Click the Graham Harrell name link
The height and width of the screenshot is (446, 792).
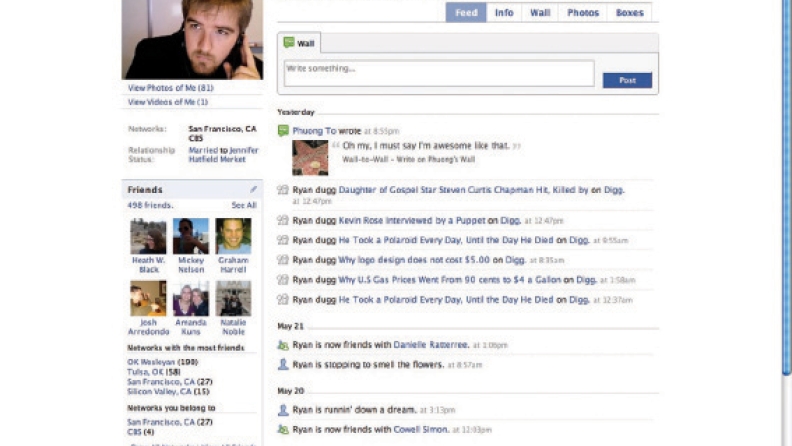233,265
